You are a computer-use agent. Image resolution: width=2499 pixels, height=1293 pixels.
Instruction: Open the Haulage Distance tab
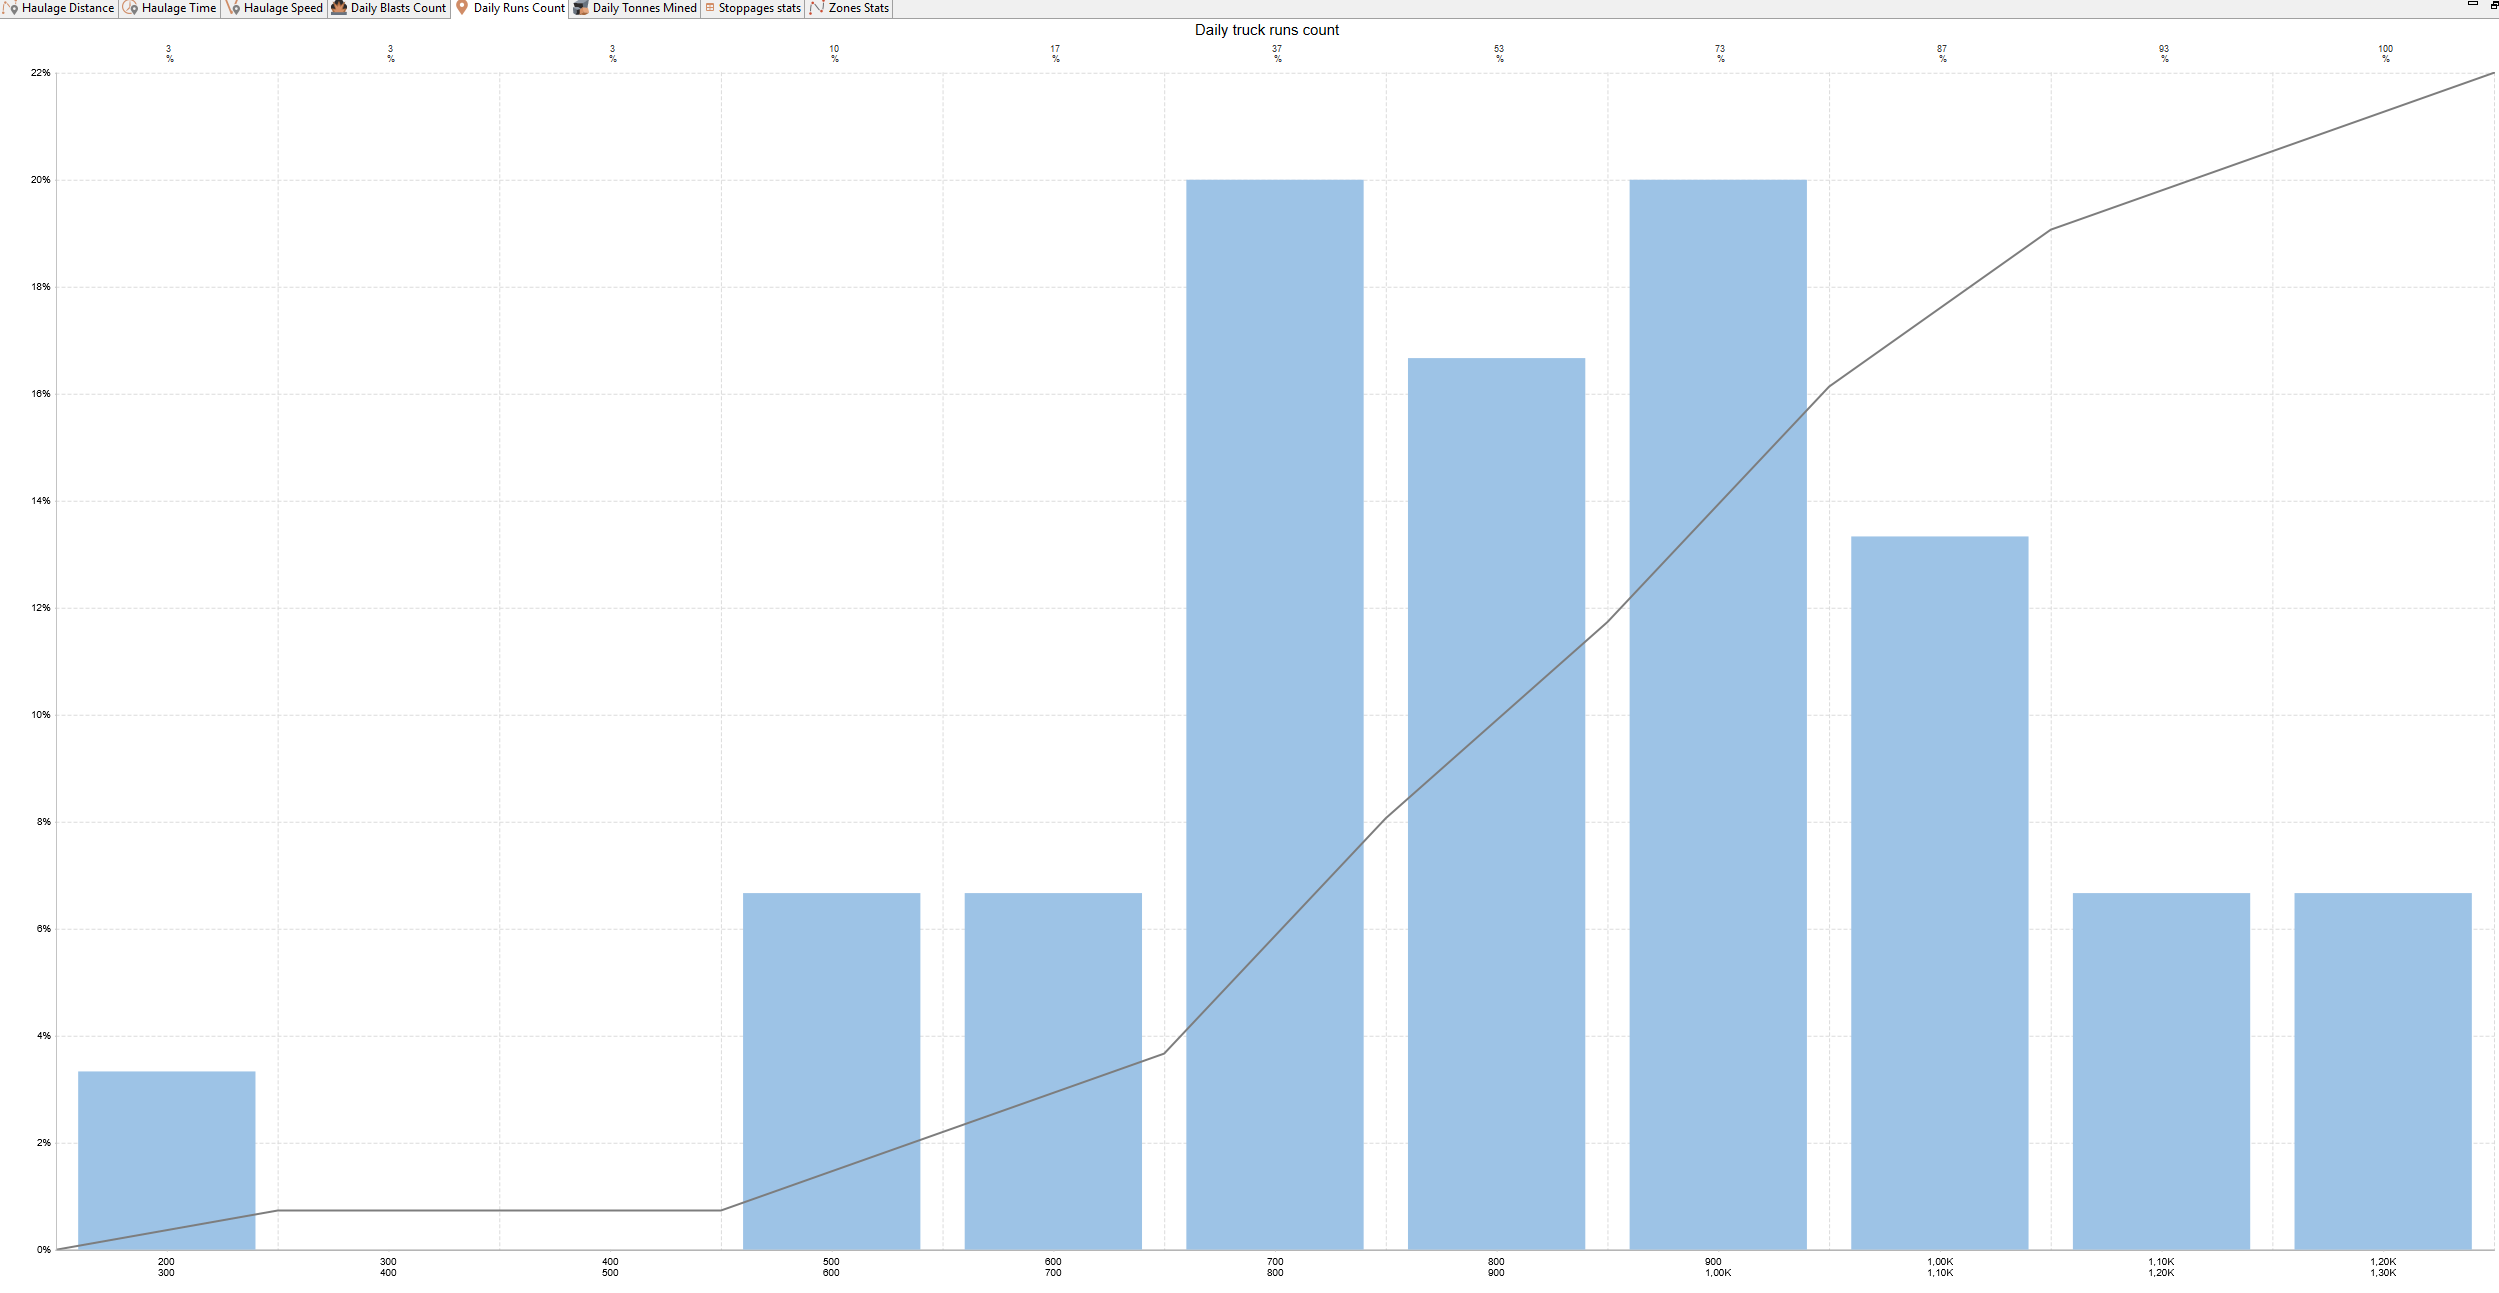(x=59, y=8)
